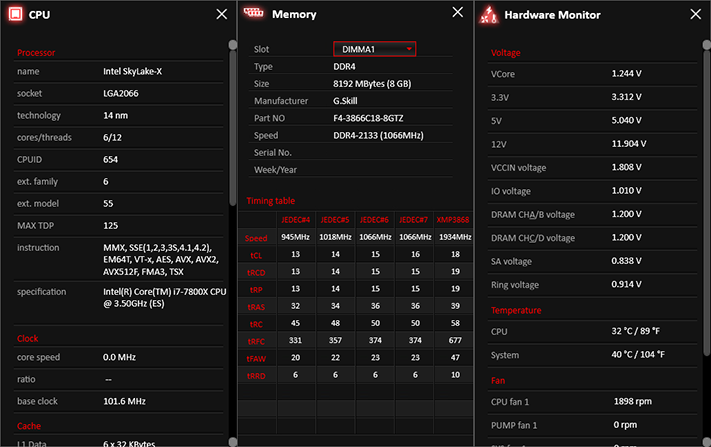Select the XMP3868 timing column header
The image size is (711, 447).
453,220
